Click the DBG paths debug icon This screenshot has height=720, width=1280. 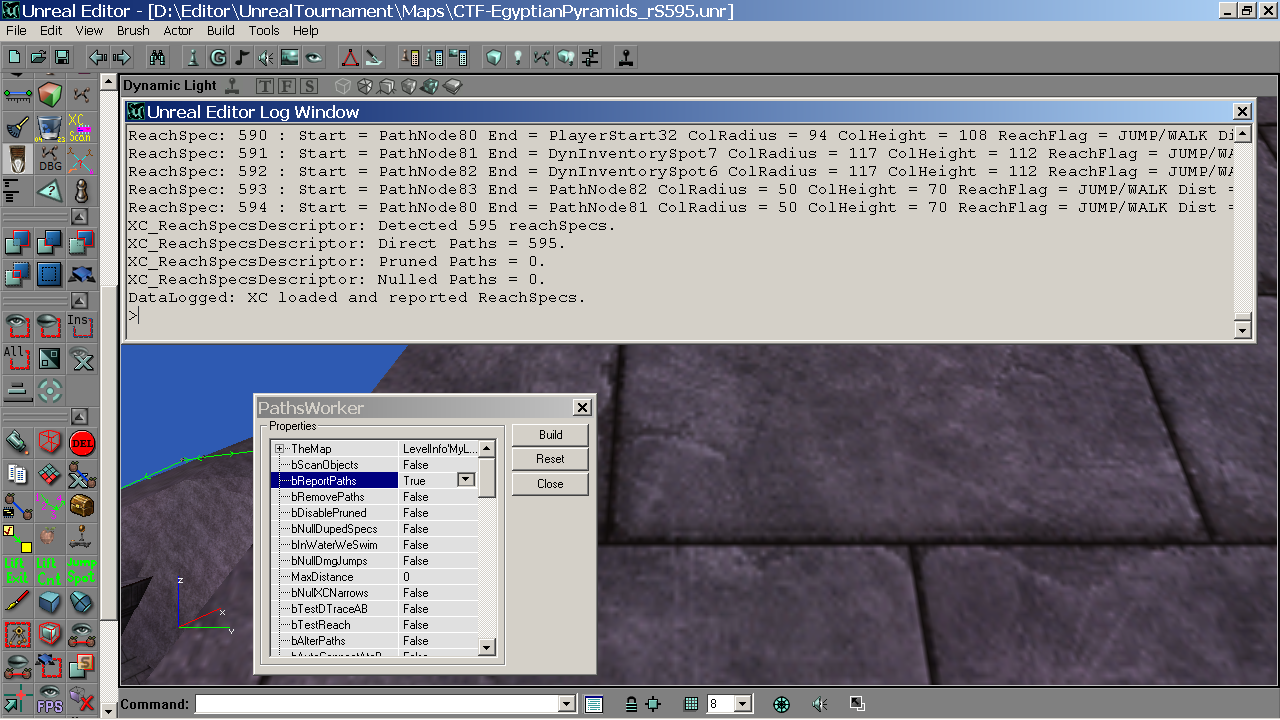(x=49, y=158)
